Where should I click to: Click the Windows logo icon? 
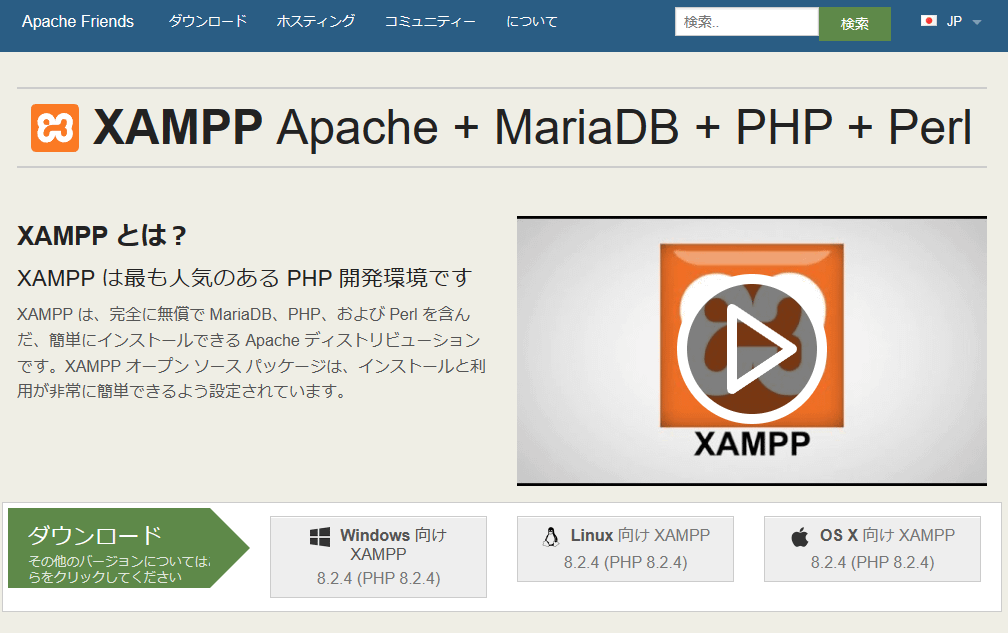coord(320,537)
